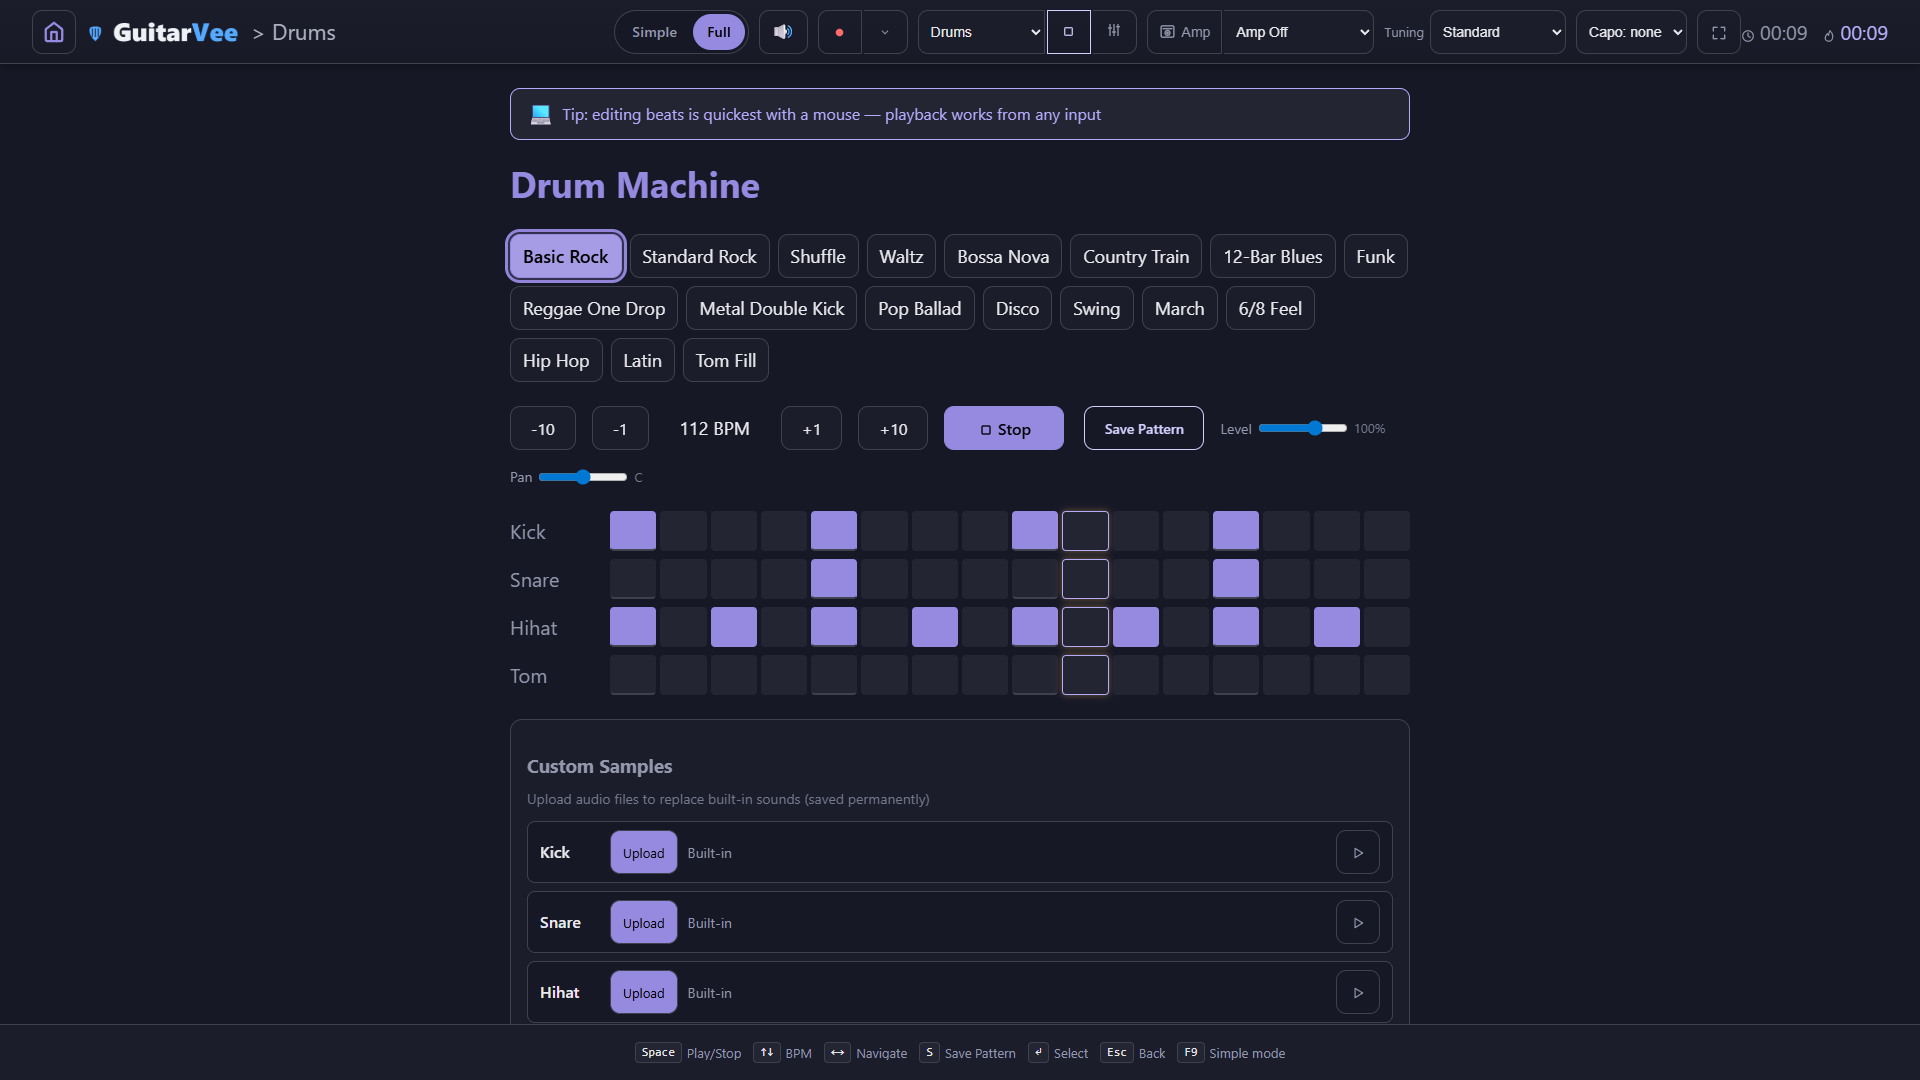Viewport: 1920px width, 1080px height.
Task: Open the Standard tuning dropdown
Action: click(1497, 32)
